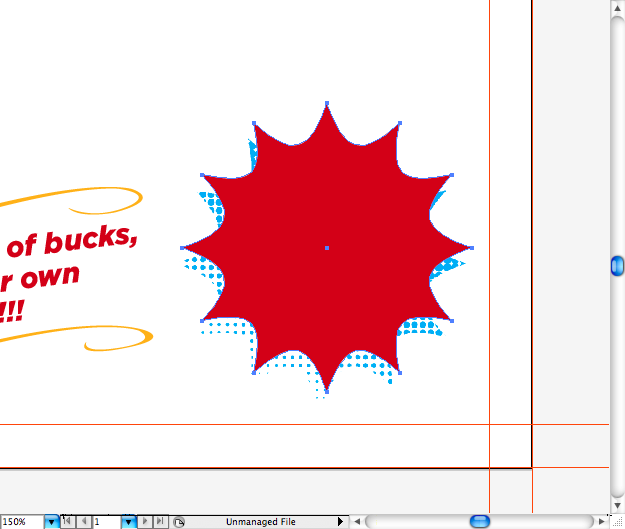This screenshot has width=625, height=529.
Task: Click the vertical scrollbar down arrow
Action: (x=617, y=505)
